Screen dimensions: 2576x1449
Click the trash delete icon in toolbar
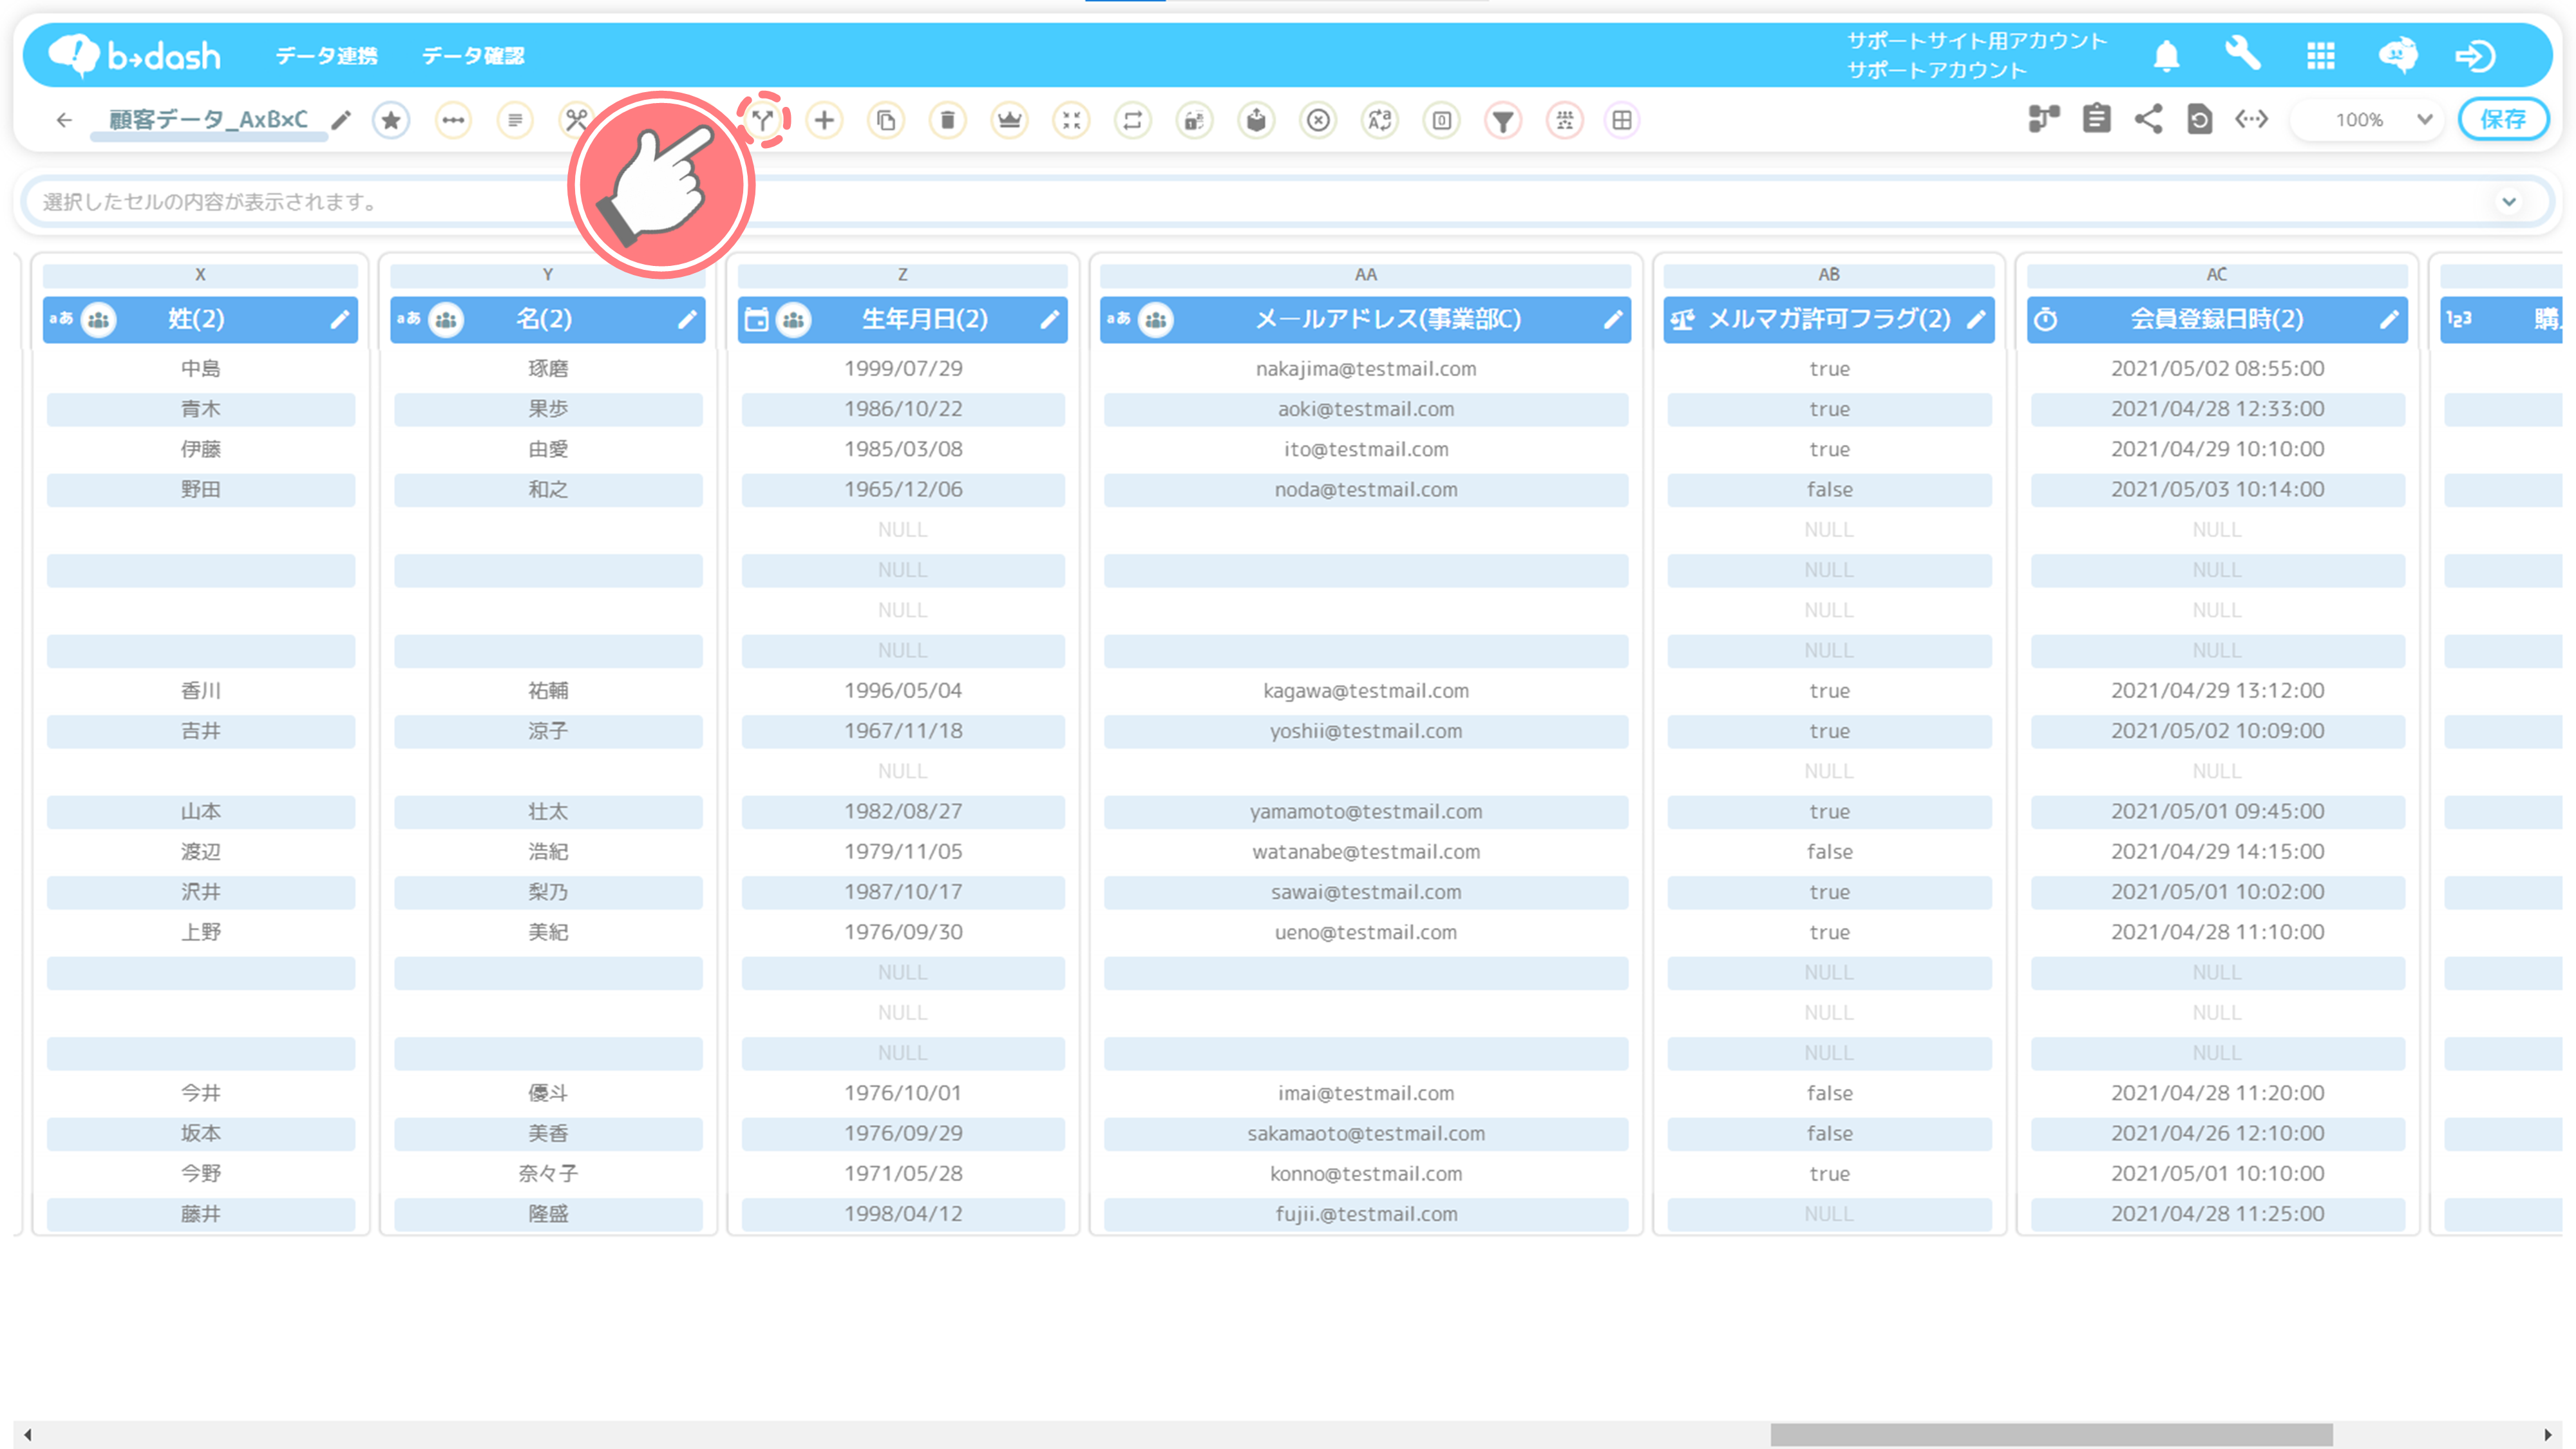(x=947, y=120)
